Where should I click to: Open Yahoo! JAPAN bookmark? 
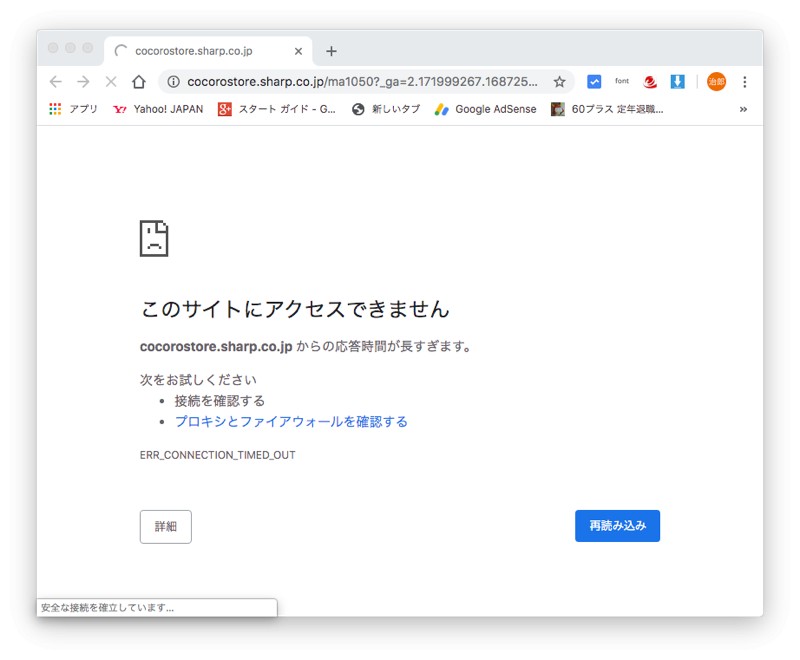[158, 109]
